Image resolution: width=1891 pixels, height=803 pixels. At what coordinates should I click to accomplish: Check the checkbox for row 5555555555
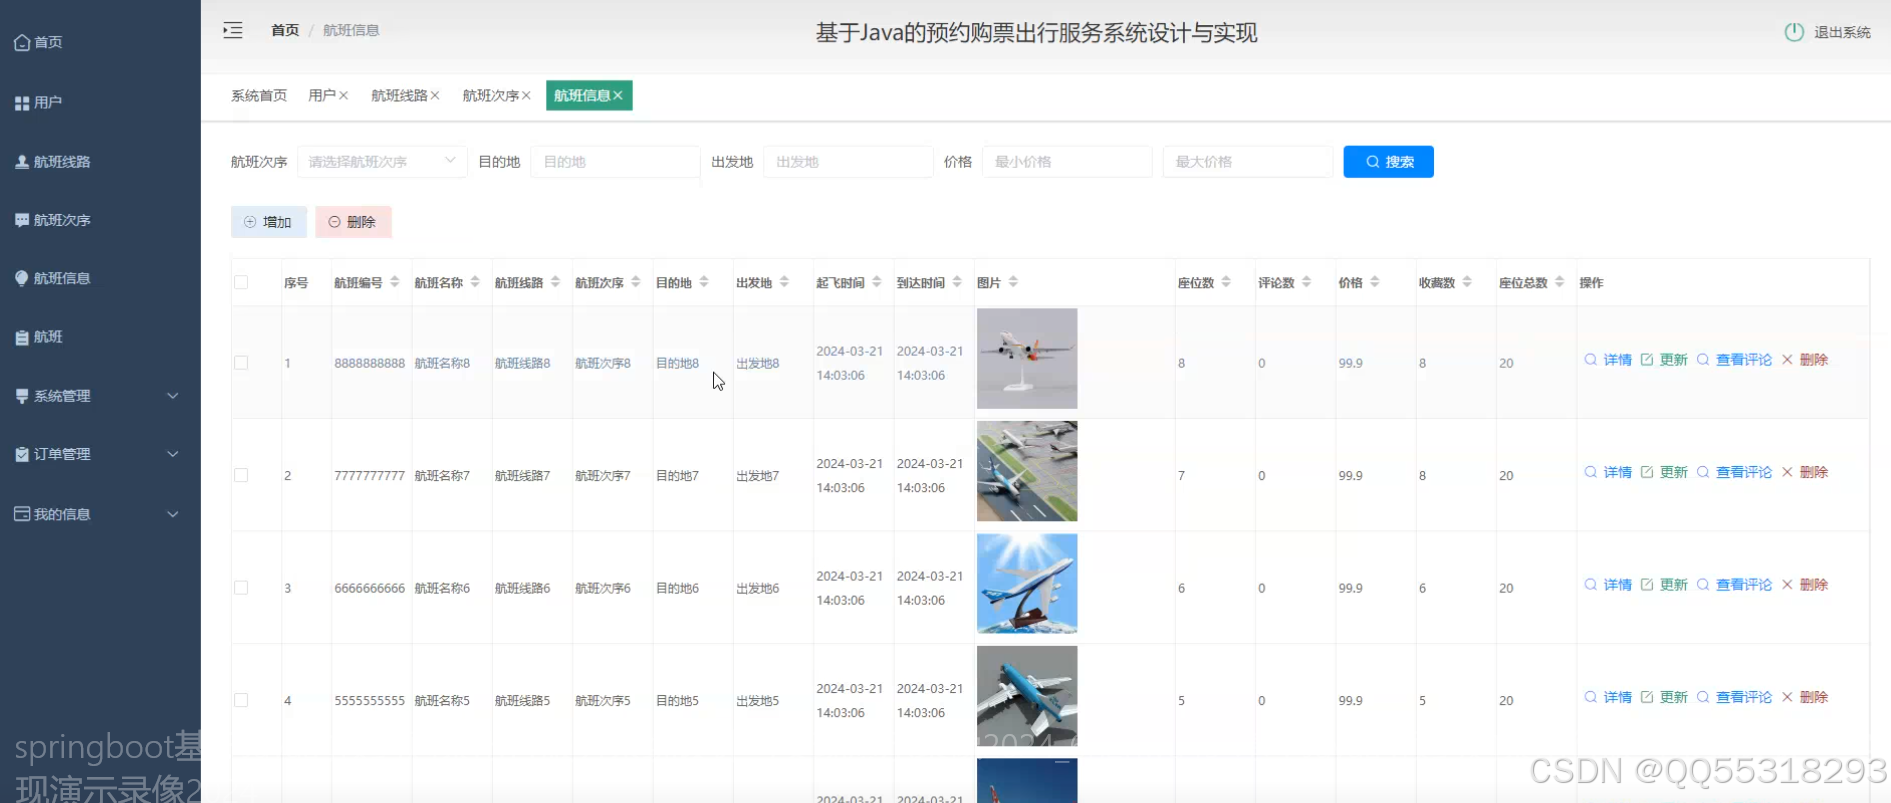[241, 700]
